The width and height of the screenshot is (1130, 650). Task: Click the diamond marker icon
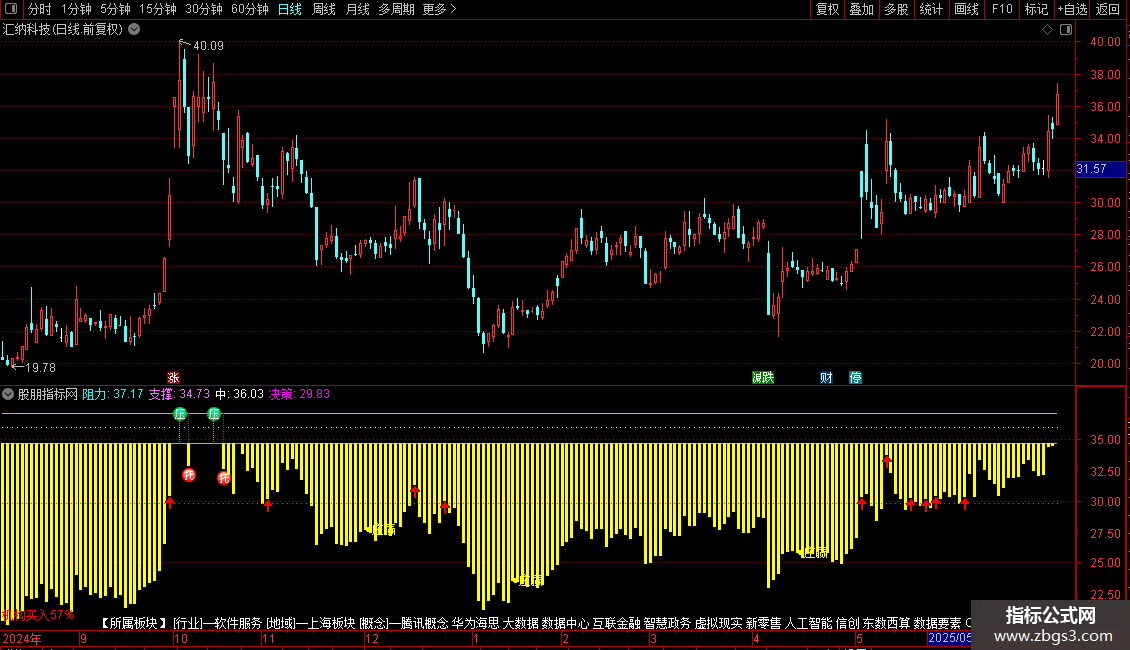(1048, 30)
